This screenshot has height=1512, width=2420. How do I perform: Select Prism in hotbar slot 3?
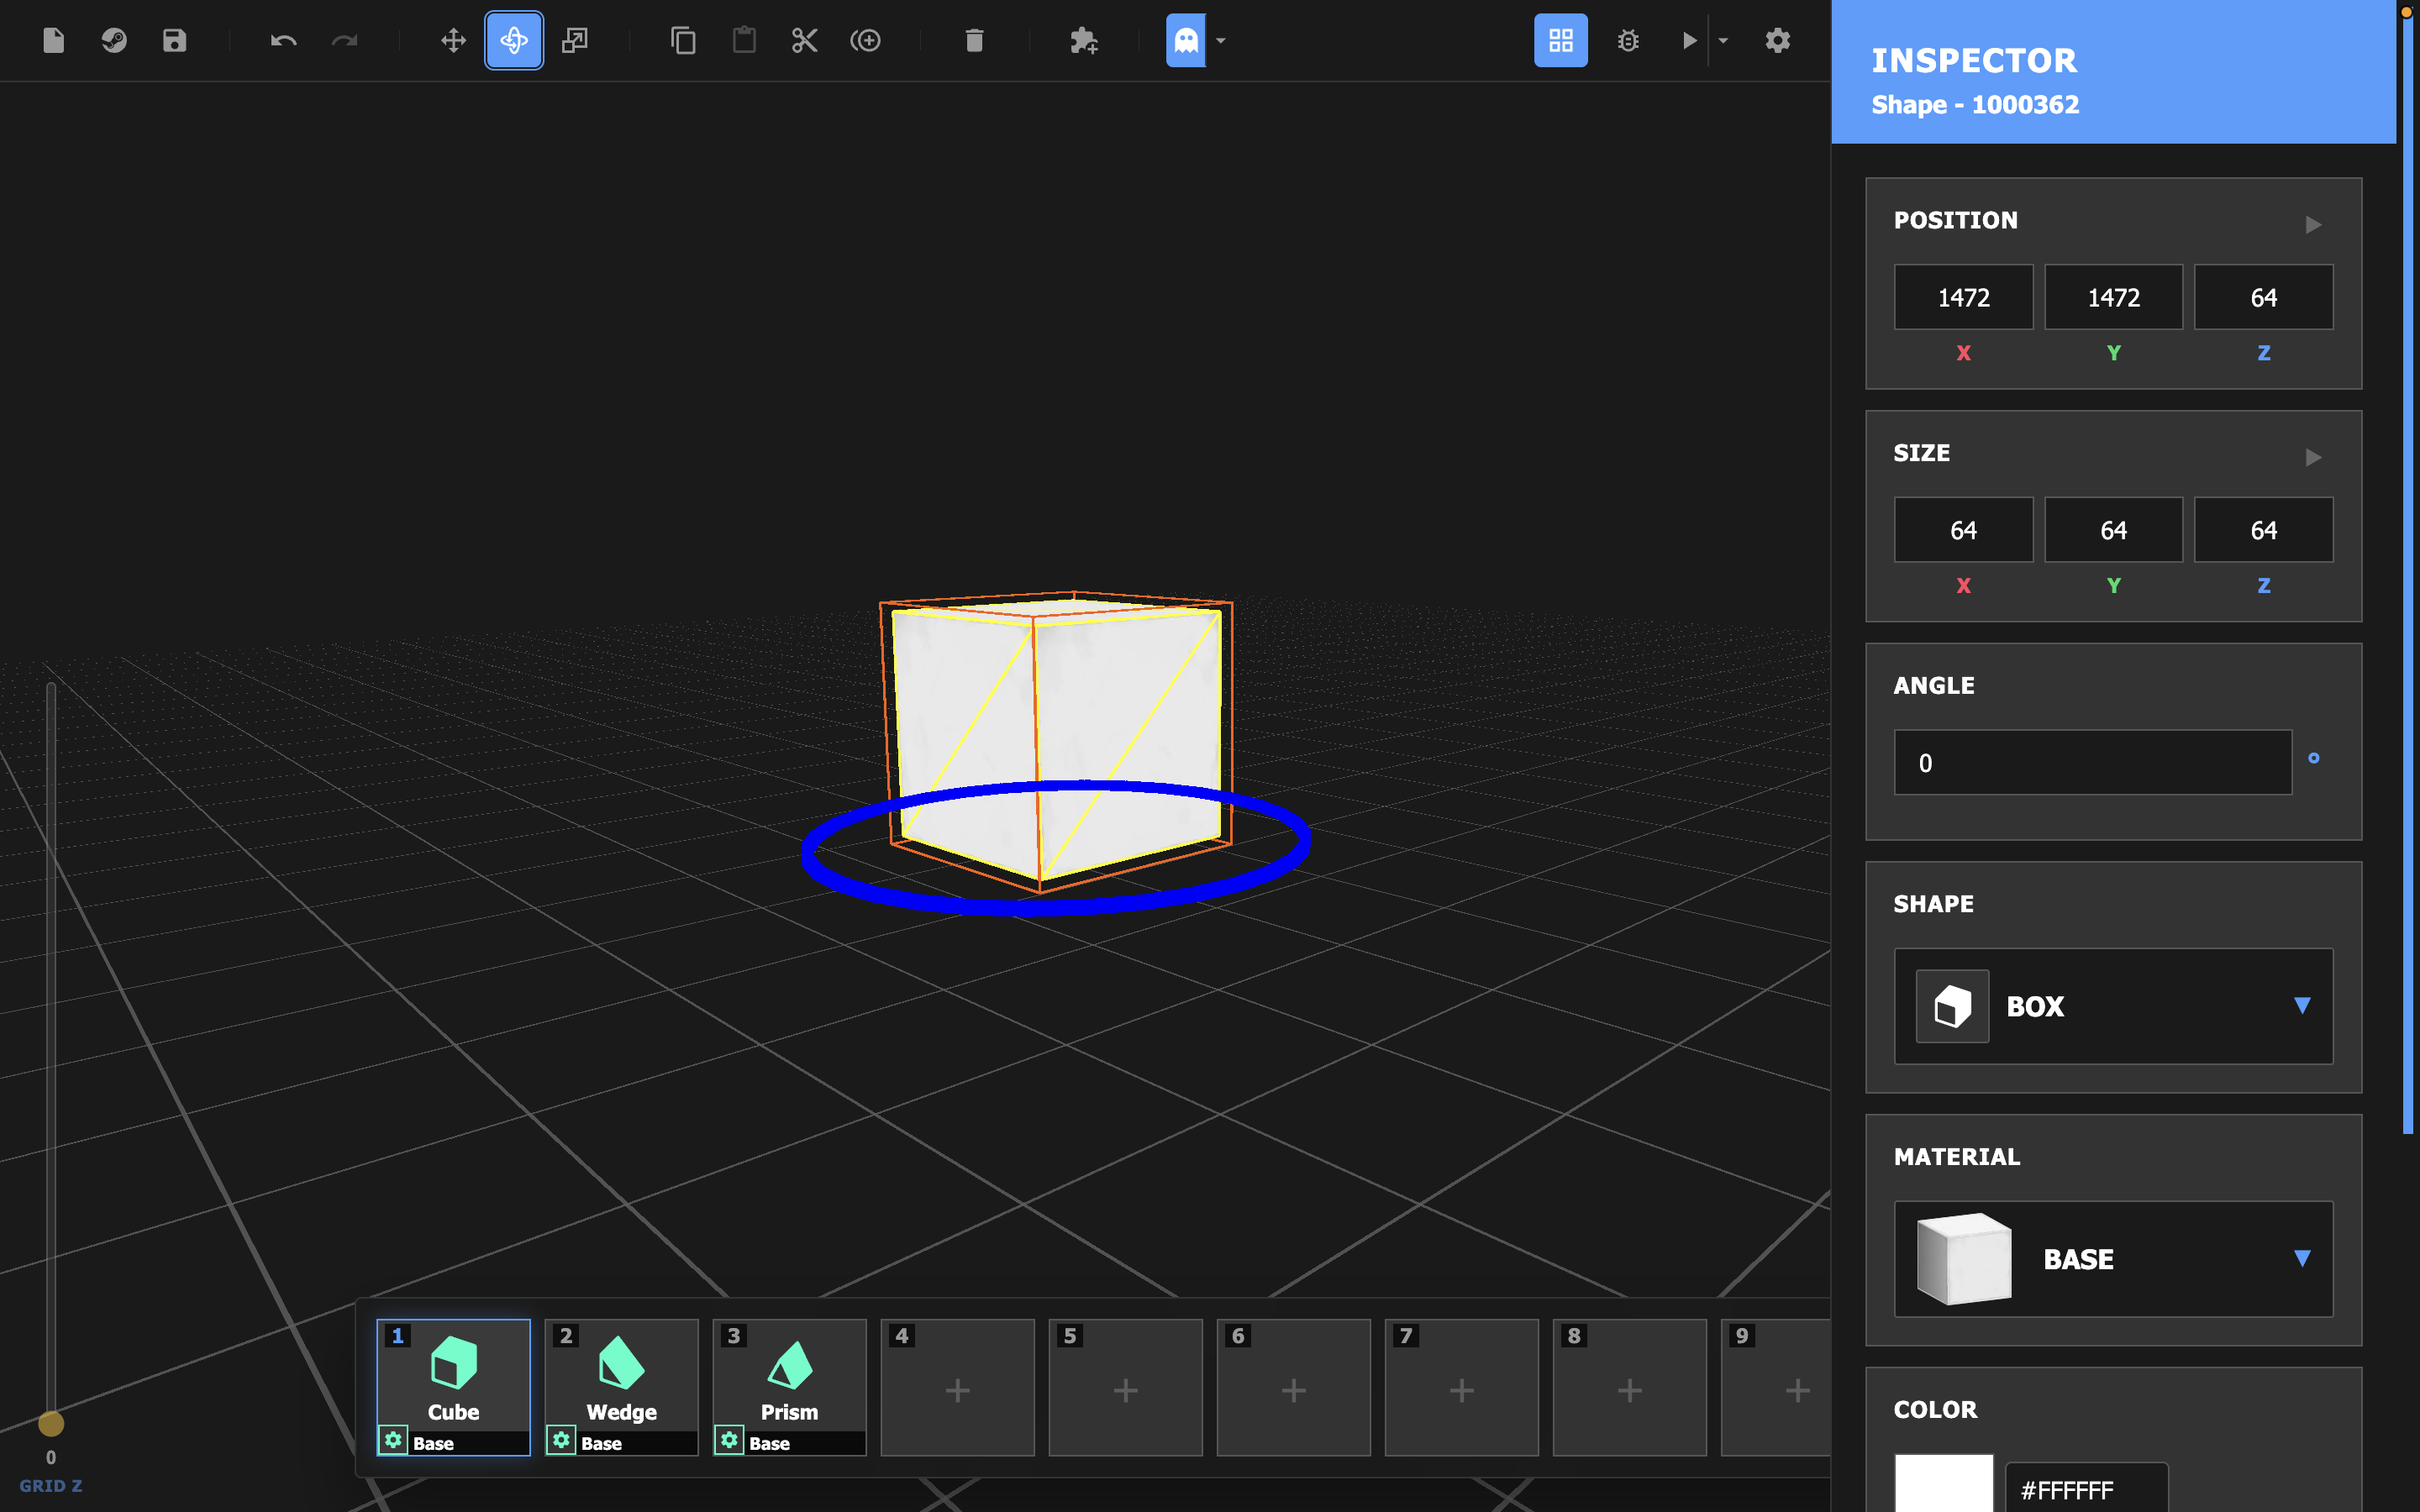pyautogui.click(x=789, y=1387)
